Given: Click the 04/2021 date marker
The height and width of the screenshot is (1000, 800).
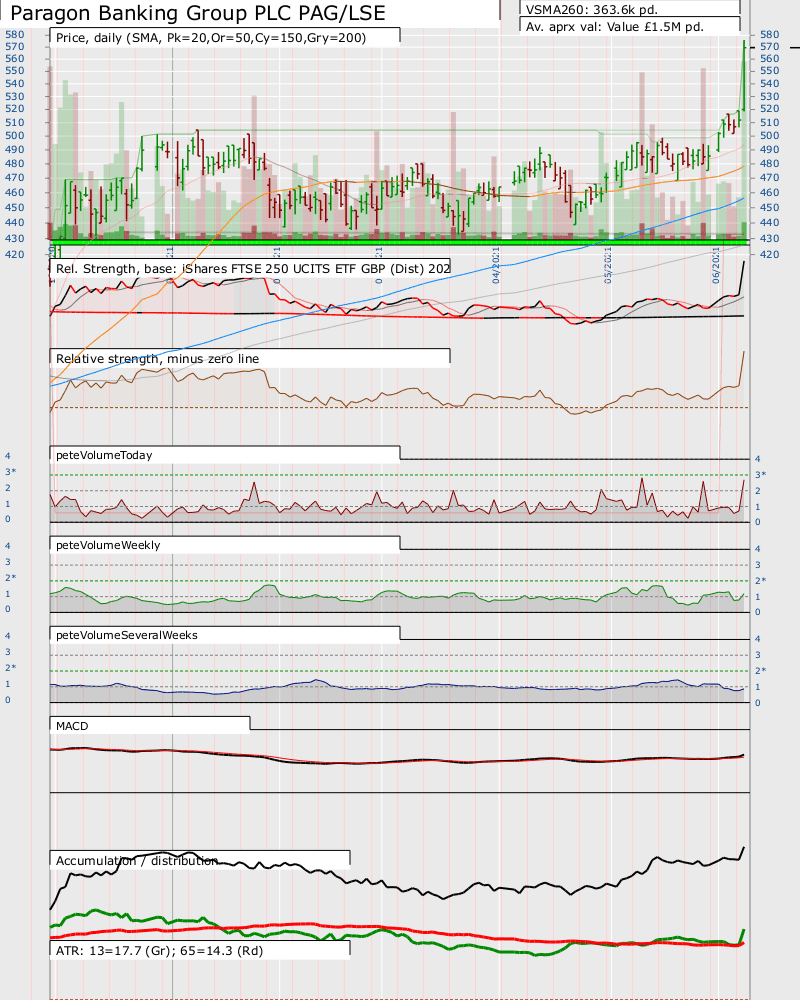Looking at the screenshot, I should point(496,265).
